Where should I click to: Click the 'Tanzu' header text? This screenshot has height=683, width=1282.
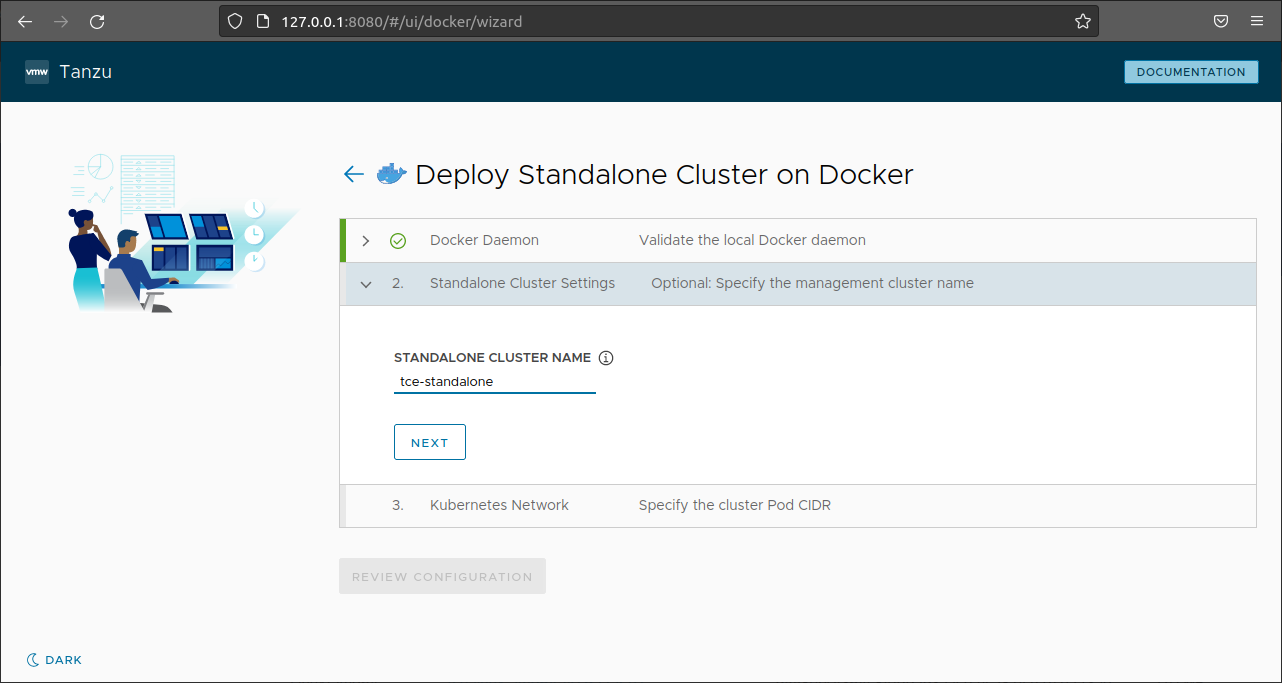pyautogui.click(x=86, y=72)
